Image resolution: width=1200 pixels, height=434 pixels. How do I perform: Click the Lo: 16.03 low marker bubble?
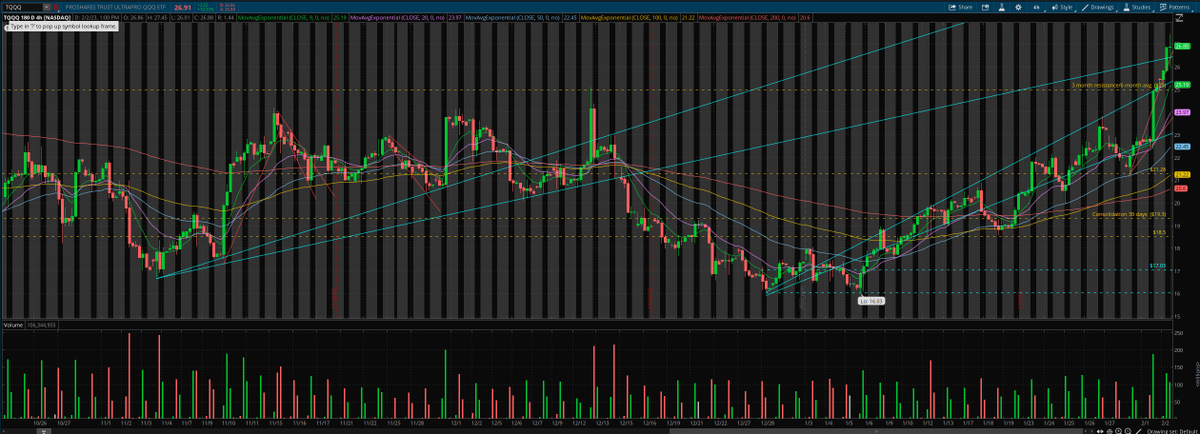click(x=870, y=300)
